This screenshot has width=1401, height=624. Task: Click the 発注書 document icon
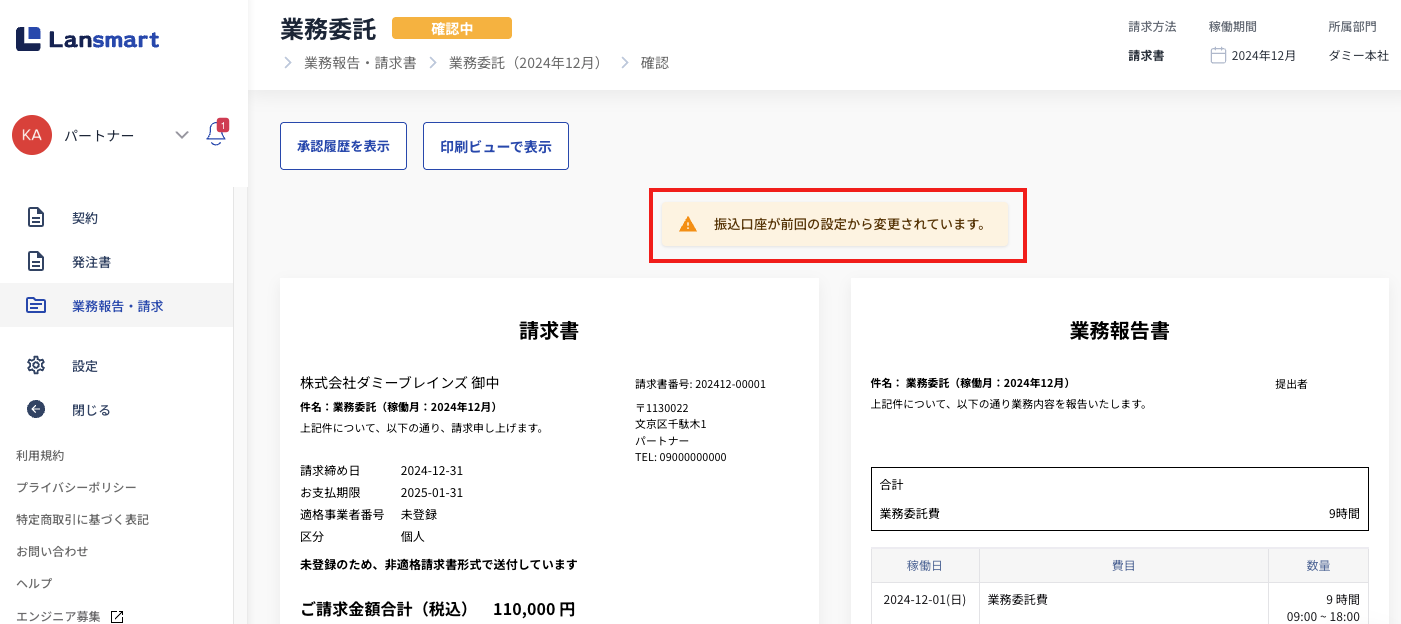point(36,261)
